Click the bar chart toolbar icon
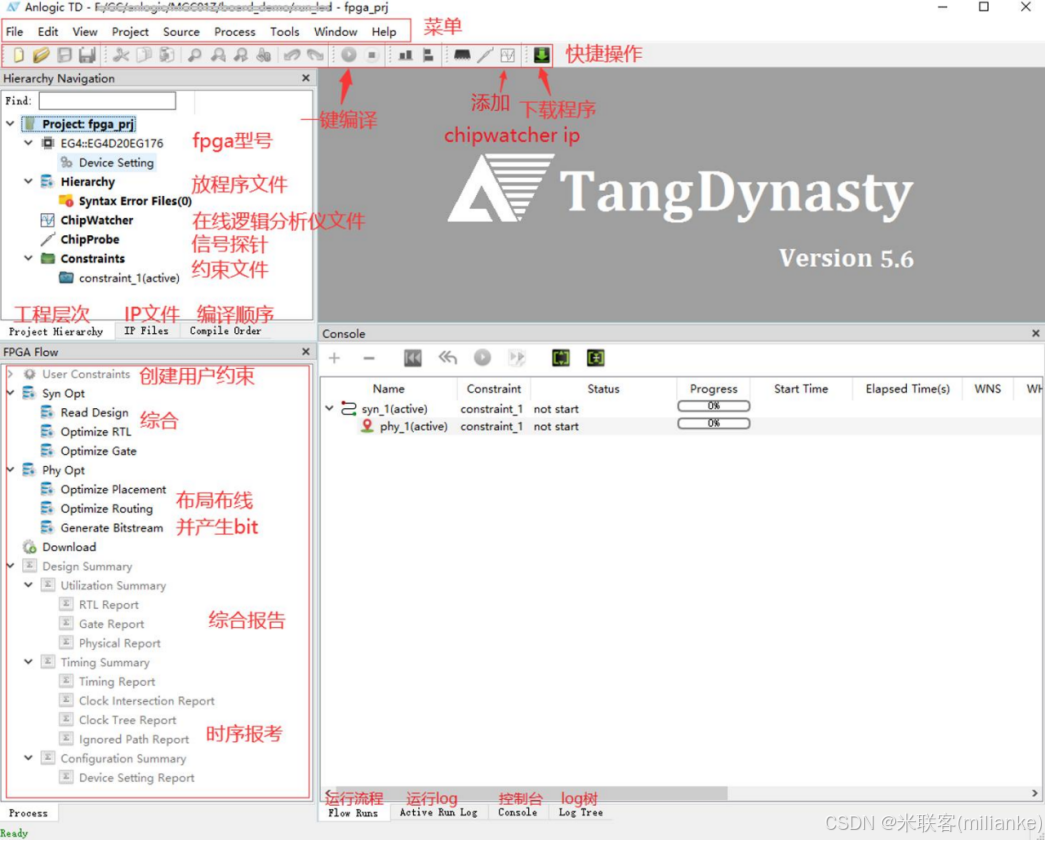The width and height of the screenshot is (1046, 841). coord(405,55)
